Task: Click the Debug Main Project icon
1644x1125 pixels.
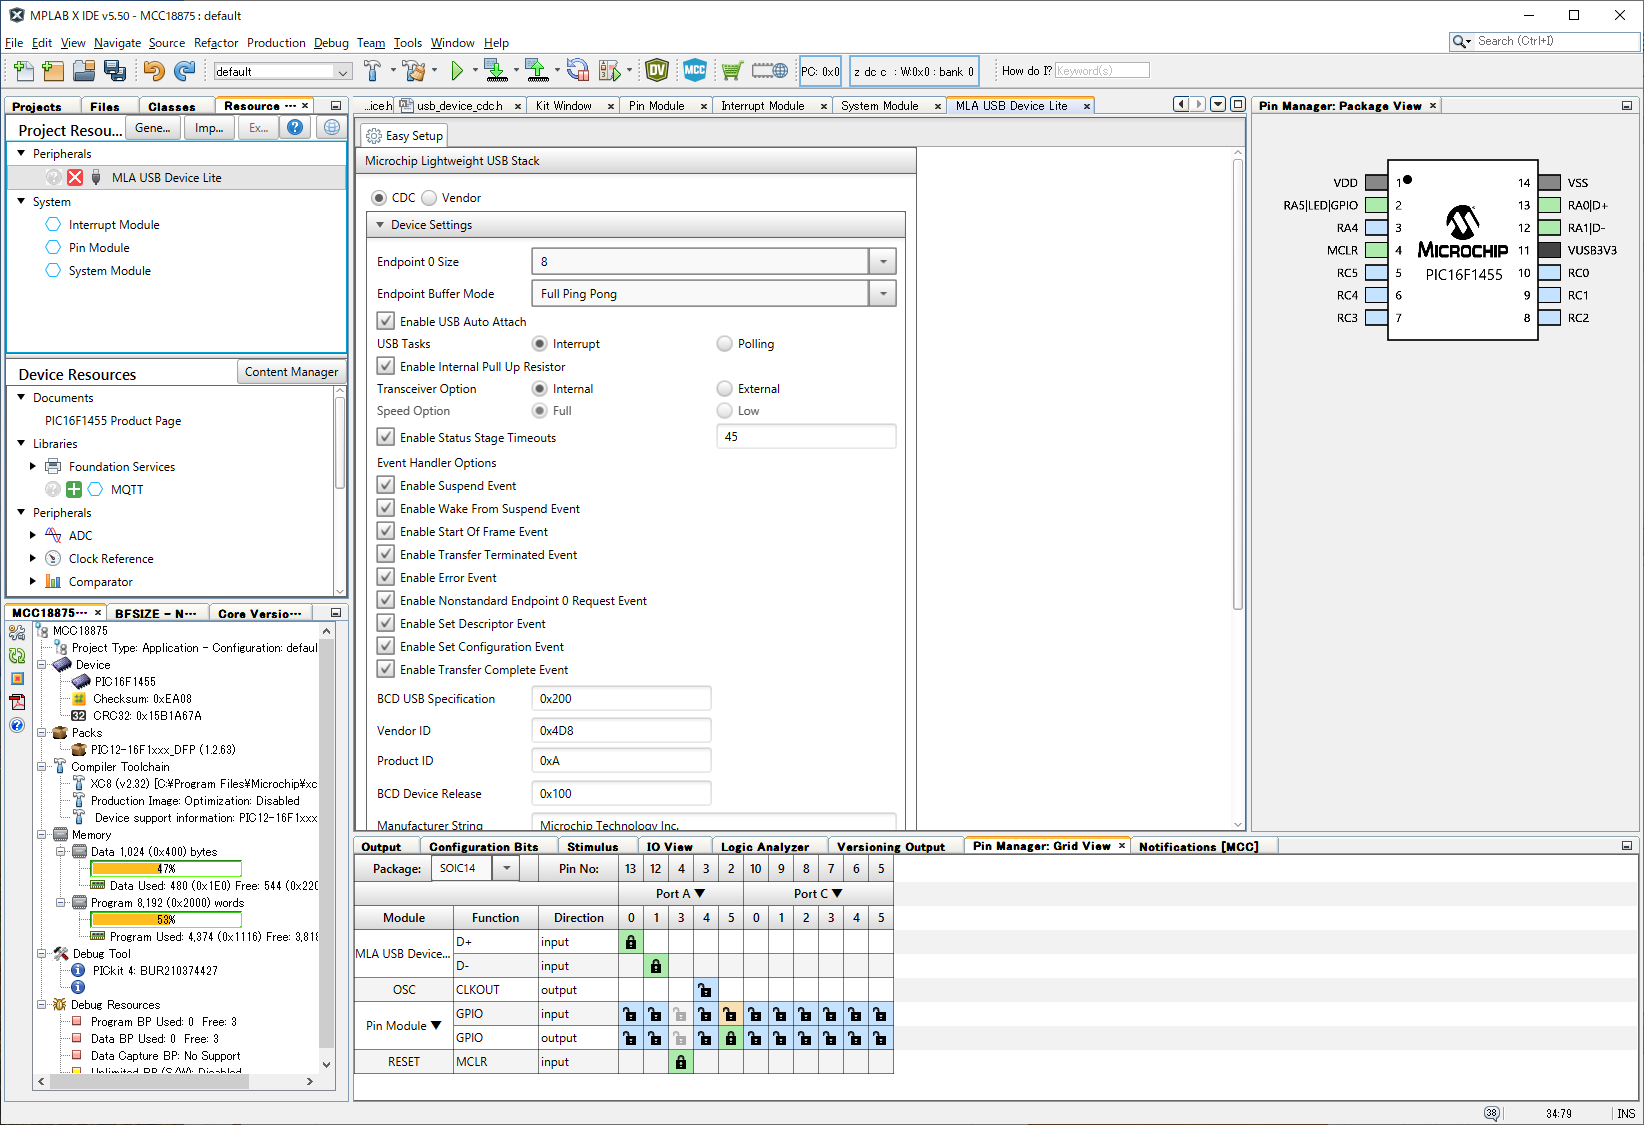Action: coord(609,71)
